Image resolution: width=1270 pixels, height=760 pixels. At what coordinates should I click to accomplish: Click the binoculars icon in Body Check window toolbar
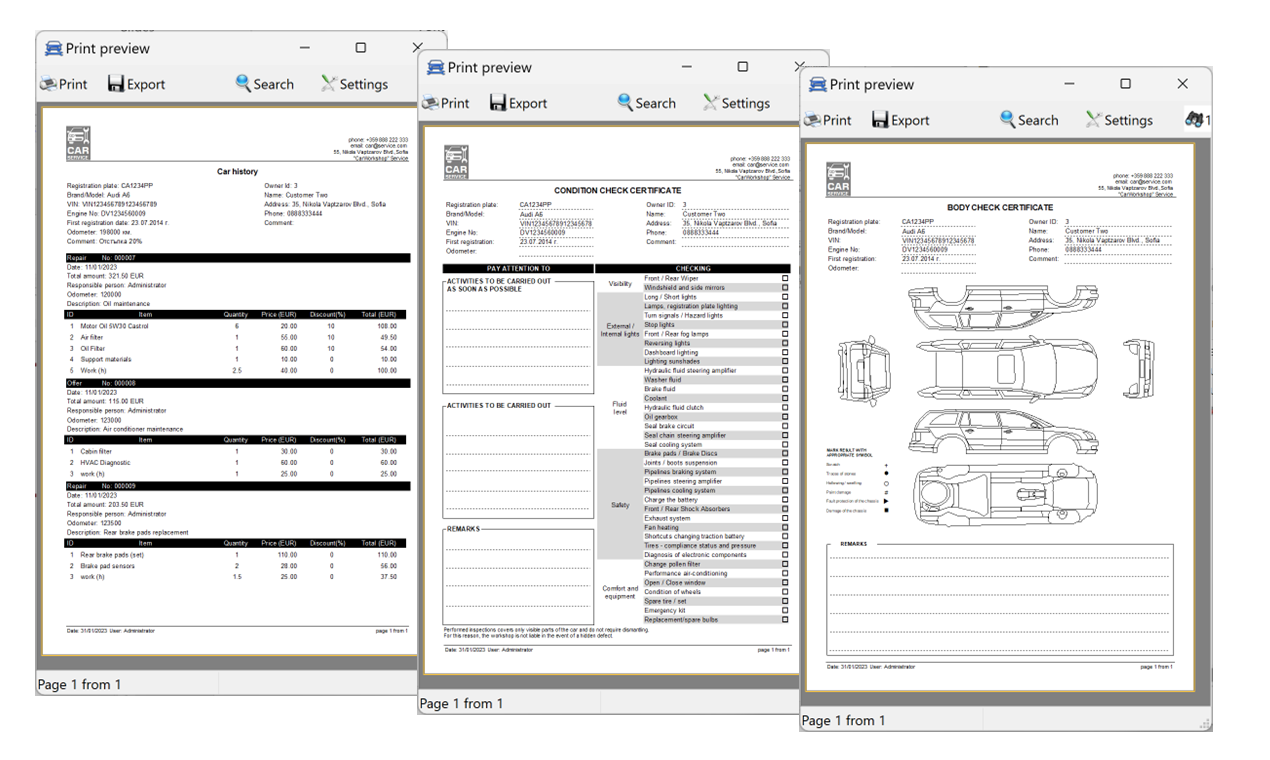click(1194, 119)
